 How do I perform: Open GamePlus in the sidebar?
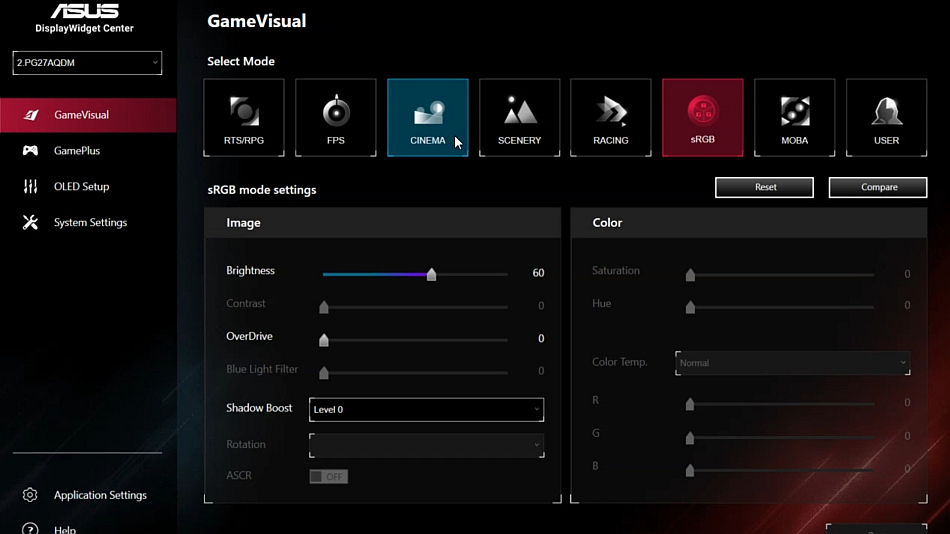pyautogui.click(x=77, y=151)
